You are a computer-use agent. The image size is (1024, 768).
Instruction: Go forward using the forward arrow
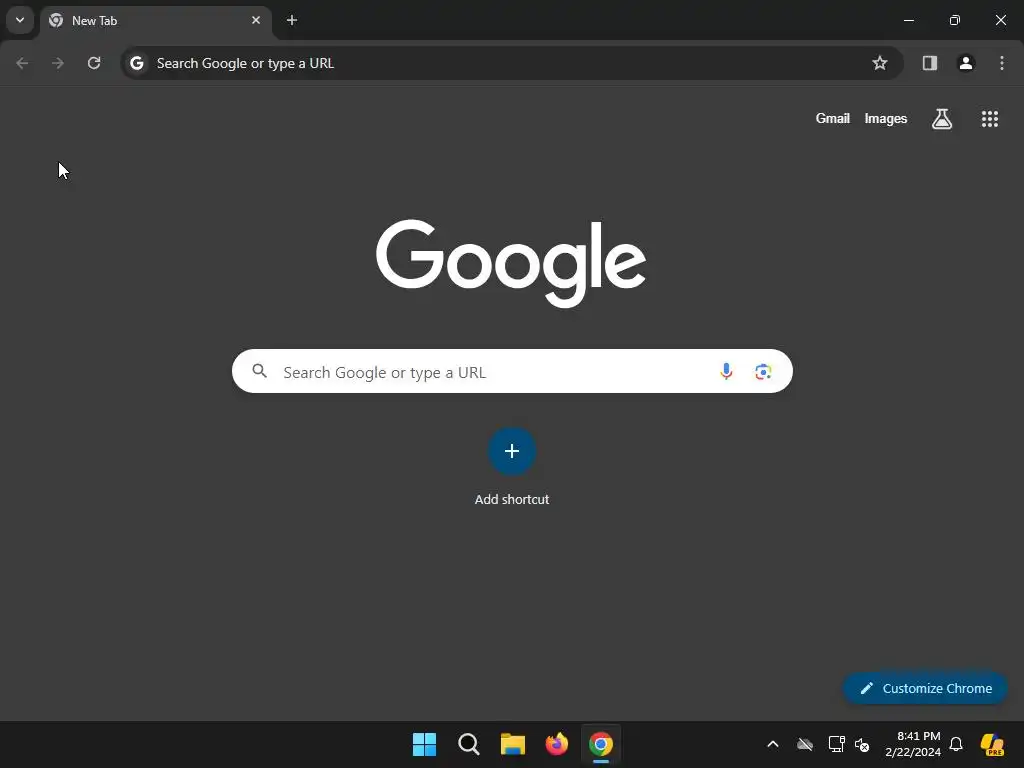(58, 63)
